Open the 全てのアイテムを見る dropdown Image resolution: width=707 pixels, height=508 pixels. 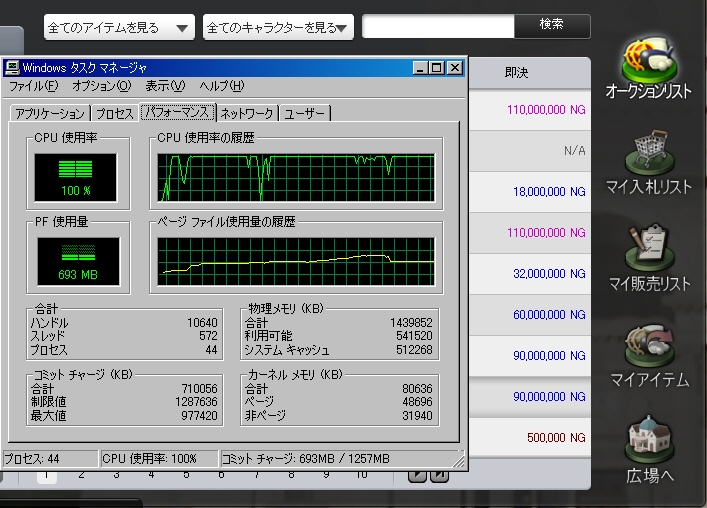pos(119,27)
